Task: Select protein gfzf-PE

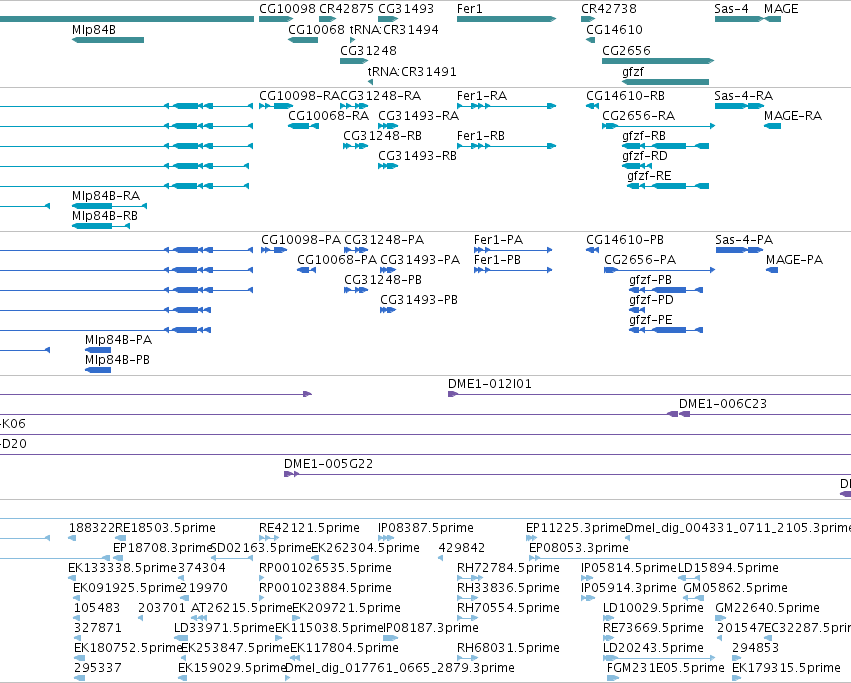Action: click(651, 320)
